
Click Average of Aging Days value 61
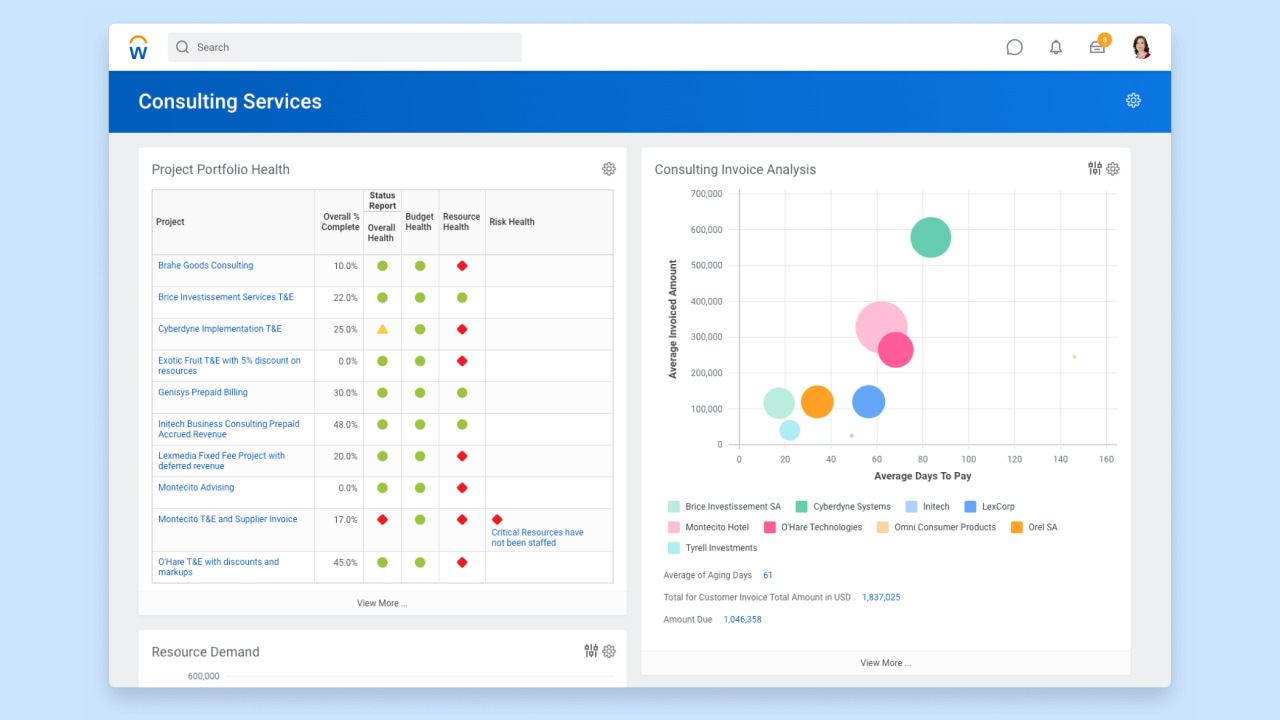768,575
